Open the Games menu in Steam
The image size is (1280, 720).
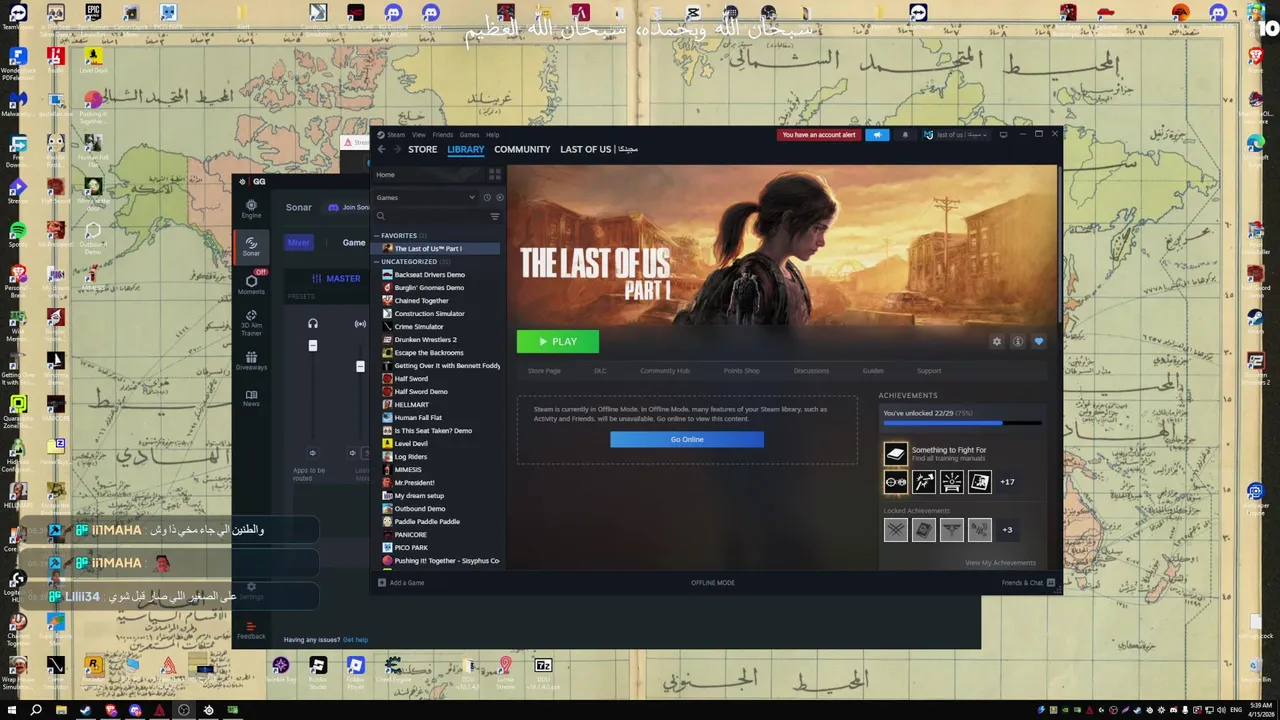tap(469, 135)
